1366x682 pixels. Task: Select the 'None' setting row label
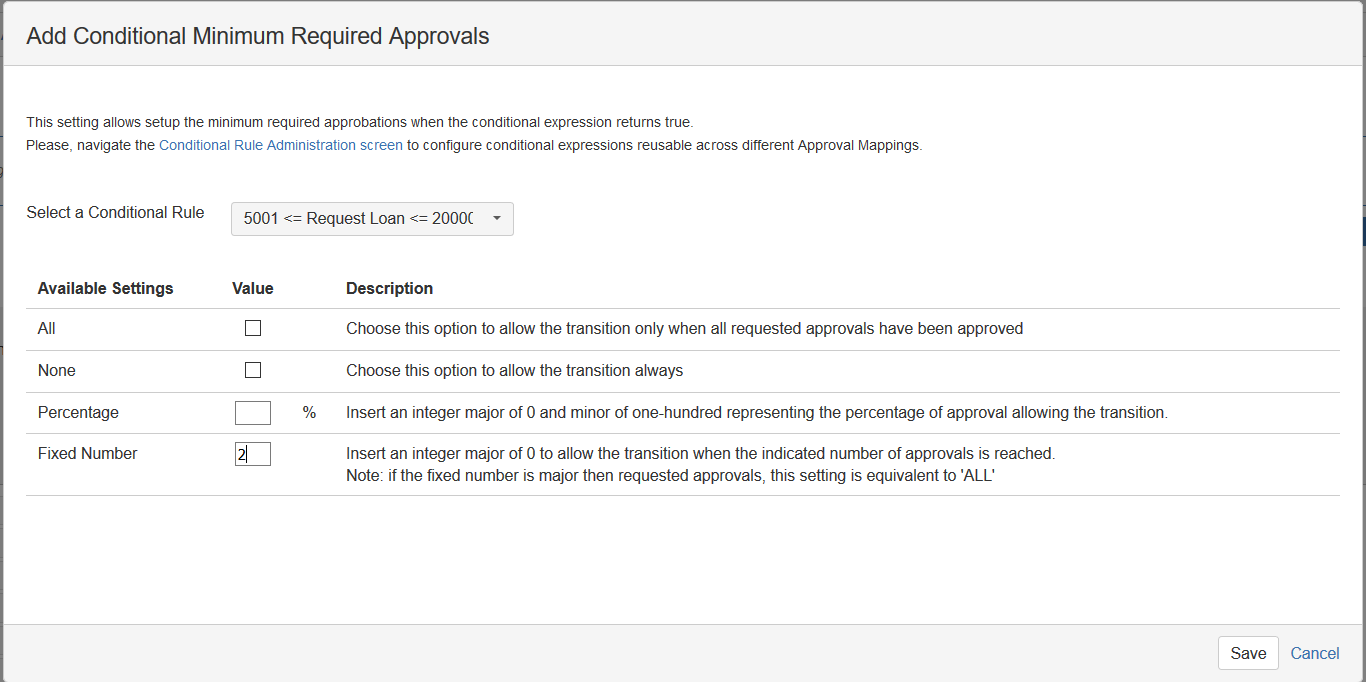tap(57, 370)
